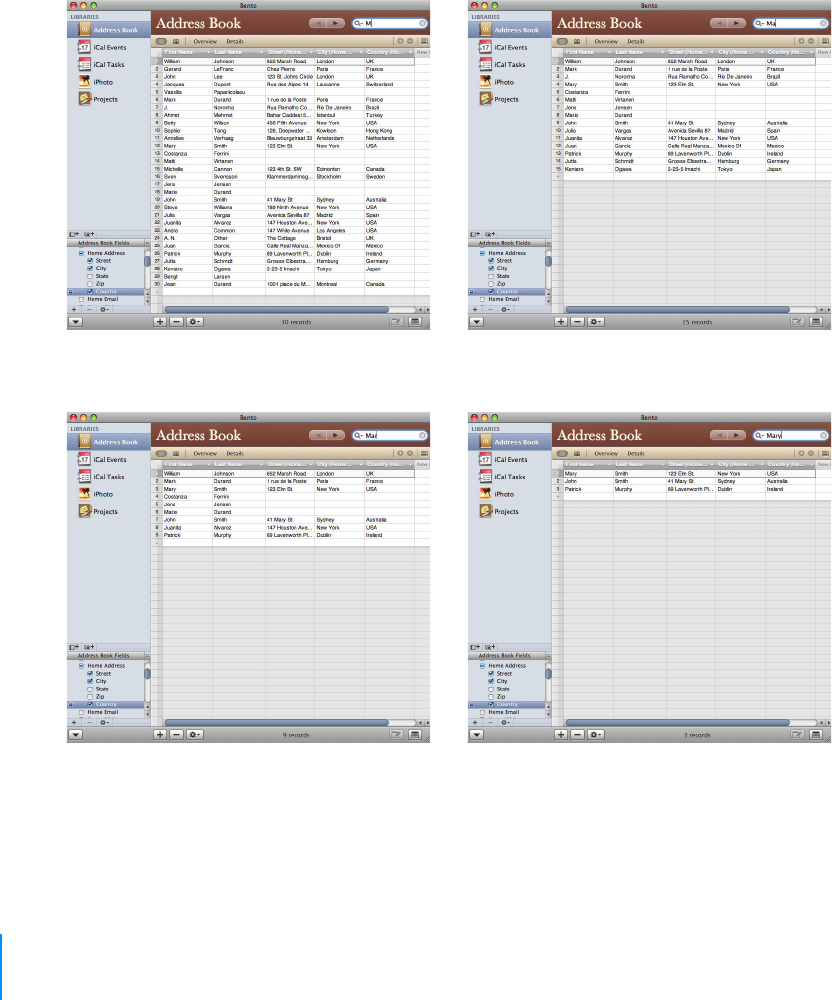Click Address Book Fields header, 30-records window

coord(104,243)
